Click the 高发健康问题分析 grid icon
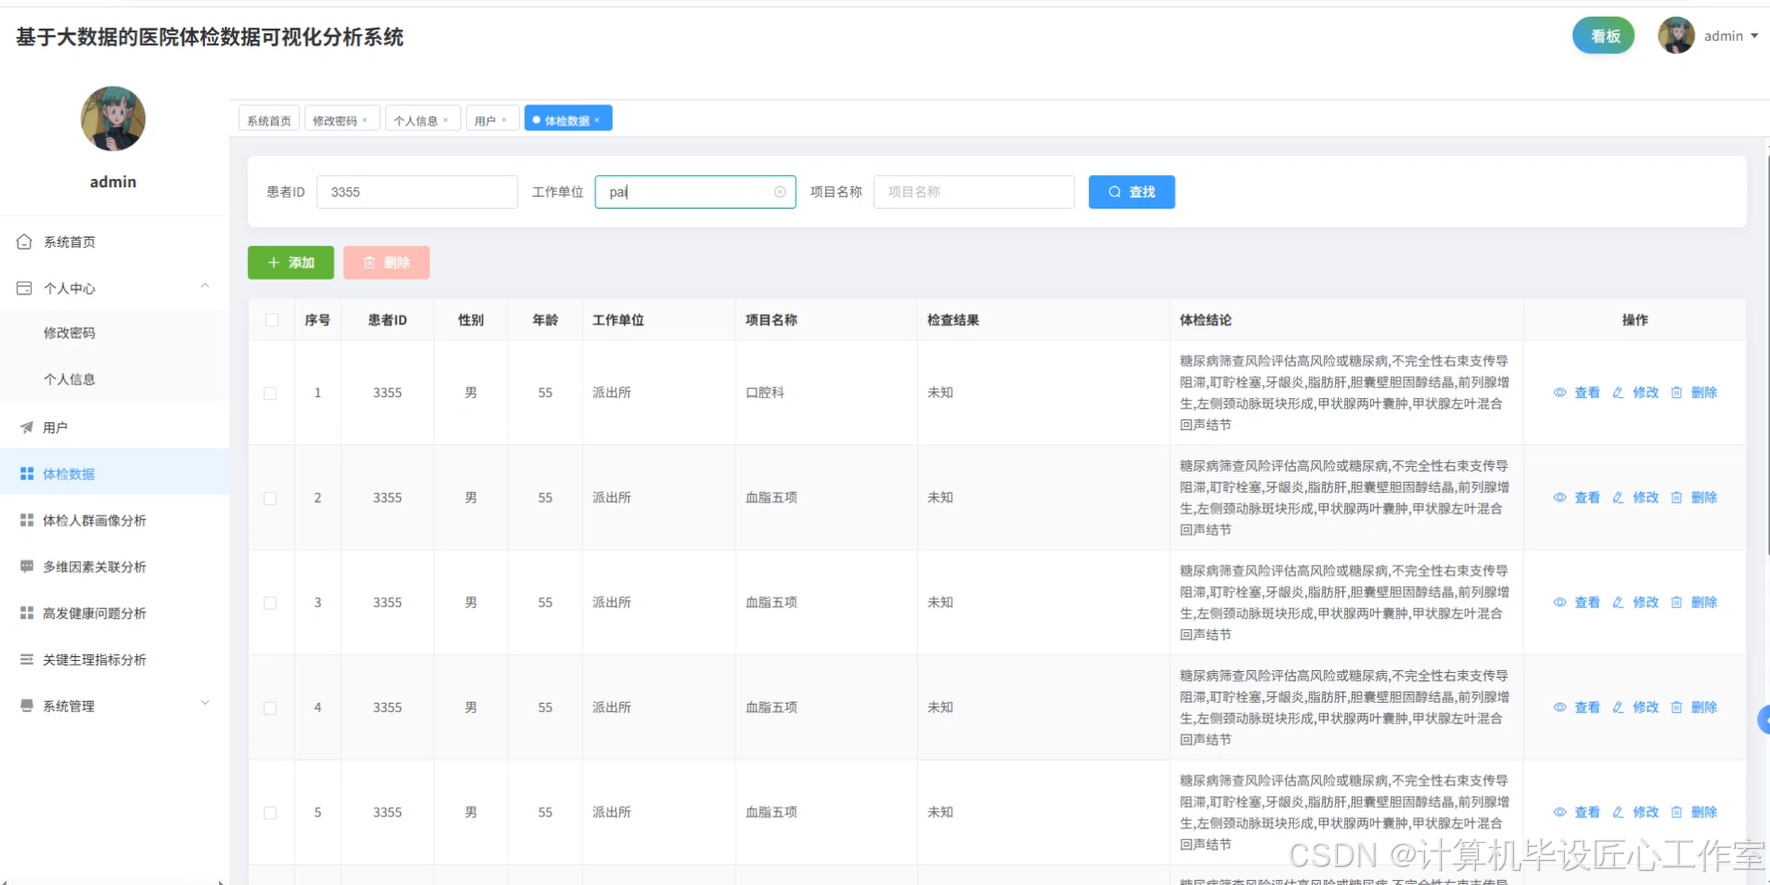Viewport: 1770px width, 885px height. pyautogui.click(x=26, y=613)
